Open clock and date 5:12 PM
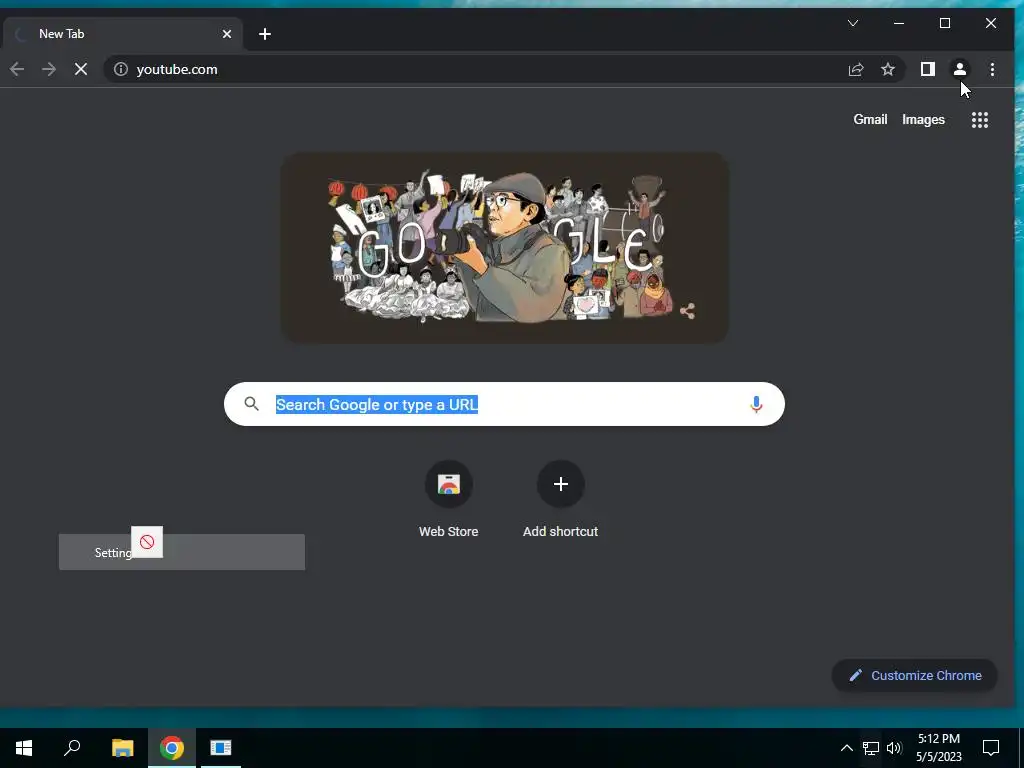The height and width of the screenshot is (768, 1024). [x=938, y=748]
